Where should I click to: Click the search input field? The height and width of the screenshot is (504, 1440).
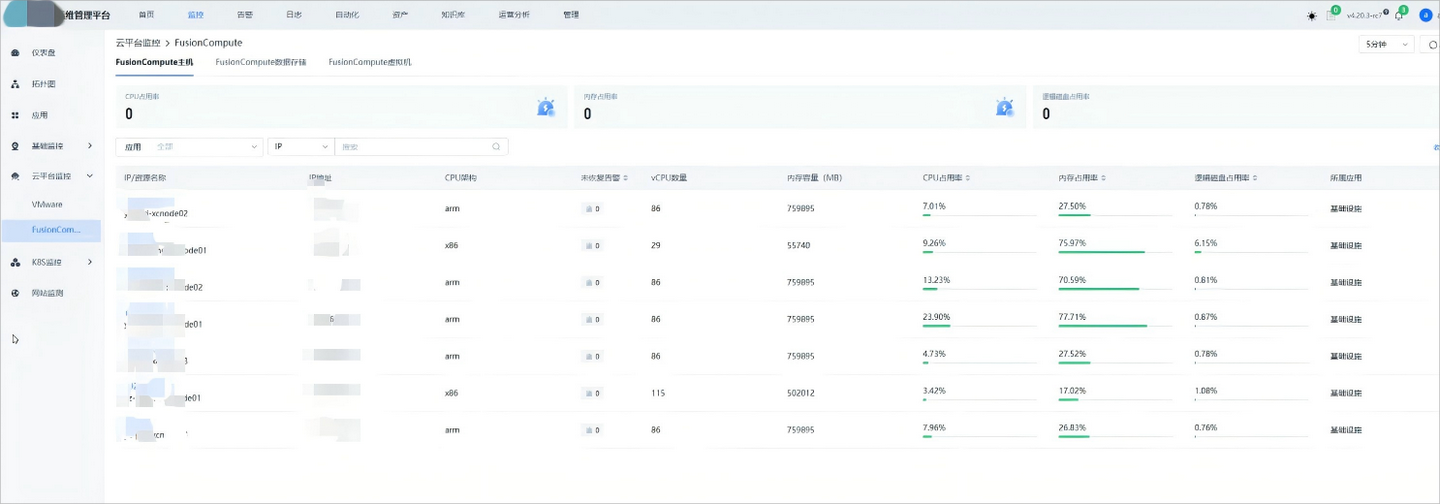pyautogui.click(x=415, y=146)
